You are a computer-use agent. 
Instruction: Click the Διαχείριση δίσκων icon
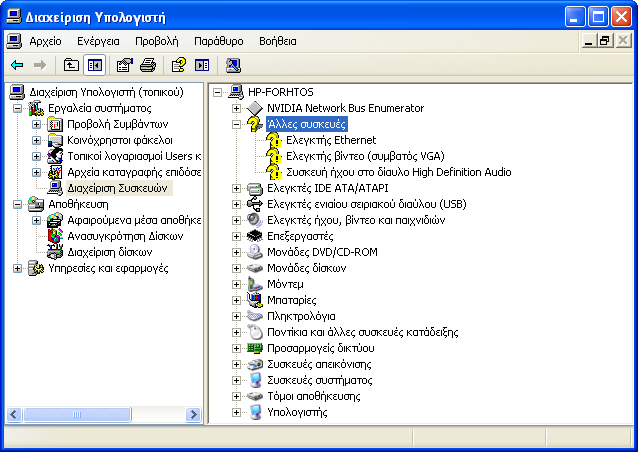[x=55, y=252]
